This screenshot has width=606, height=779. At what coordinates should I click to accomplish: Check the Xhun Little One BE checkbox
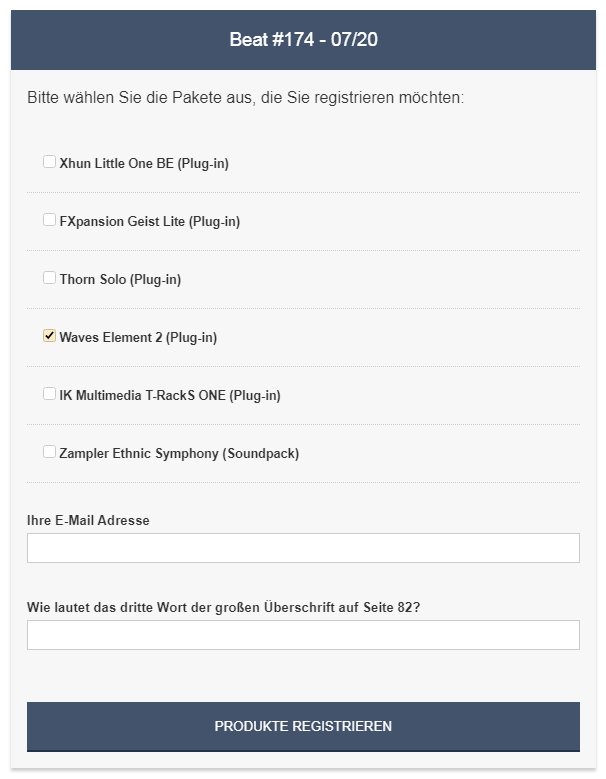coord(49,162)
